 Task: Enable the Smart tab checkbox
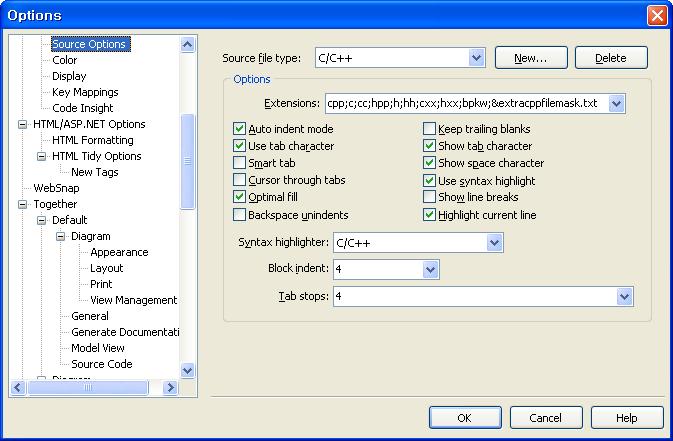pos(240,163)
